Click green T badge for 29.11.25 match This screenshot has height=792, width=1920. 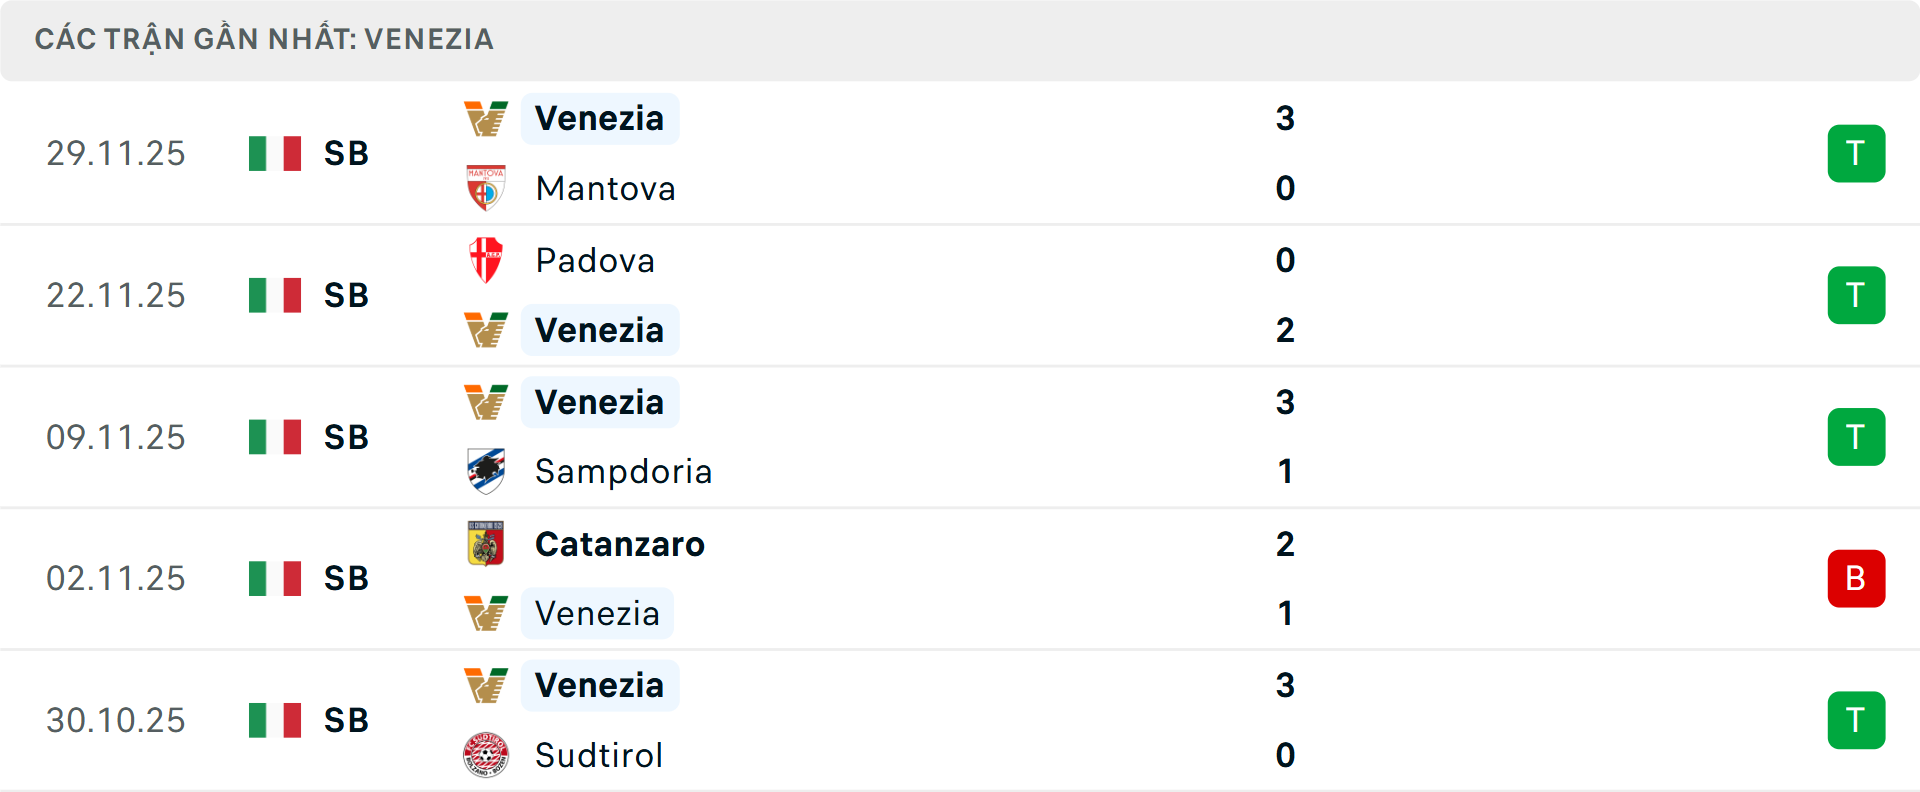1856,153
